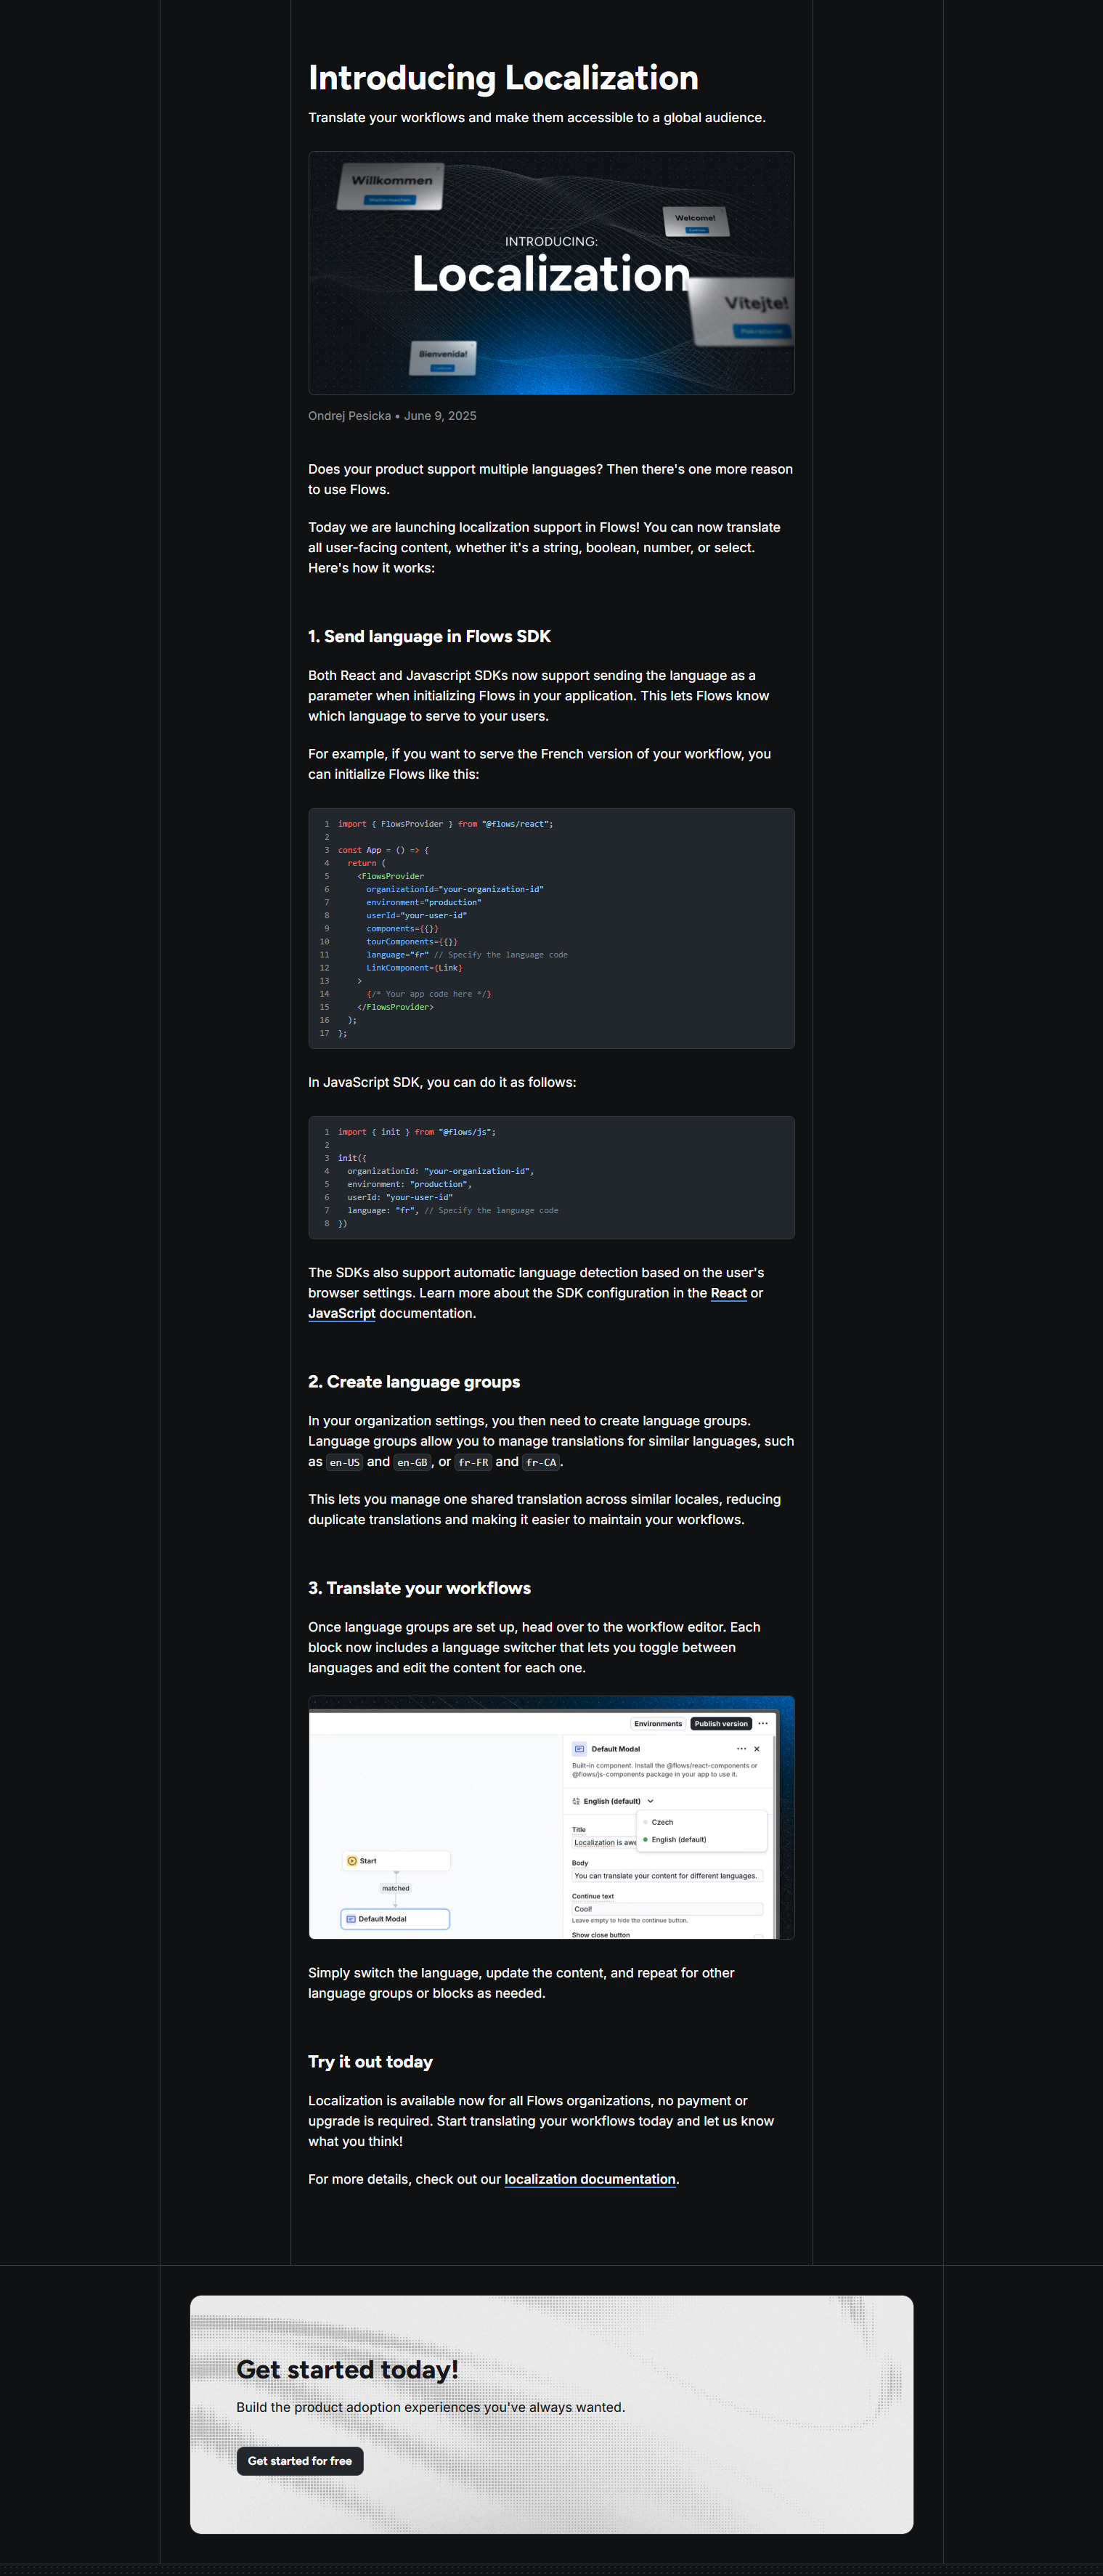
Task: Open the Default Modal panel three-dot menu
Action: (x=741, y=1749)
